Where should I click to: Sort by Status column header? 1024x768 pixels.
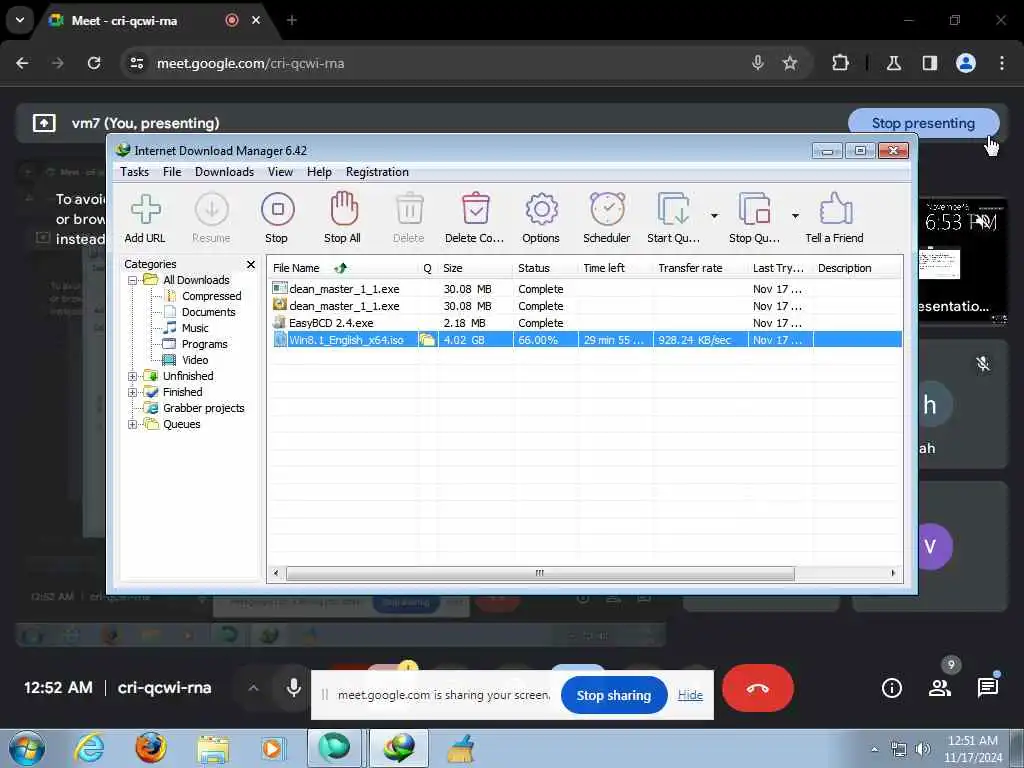tap(545, 268)
